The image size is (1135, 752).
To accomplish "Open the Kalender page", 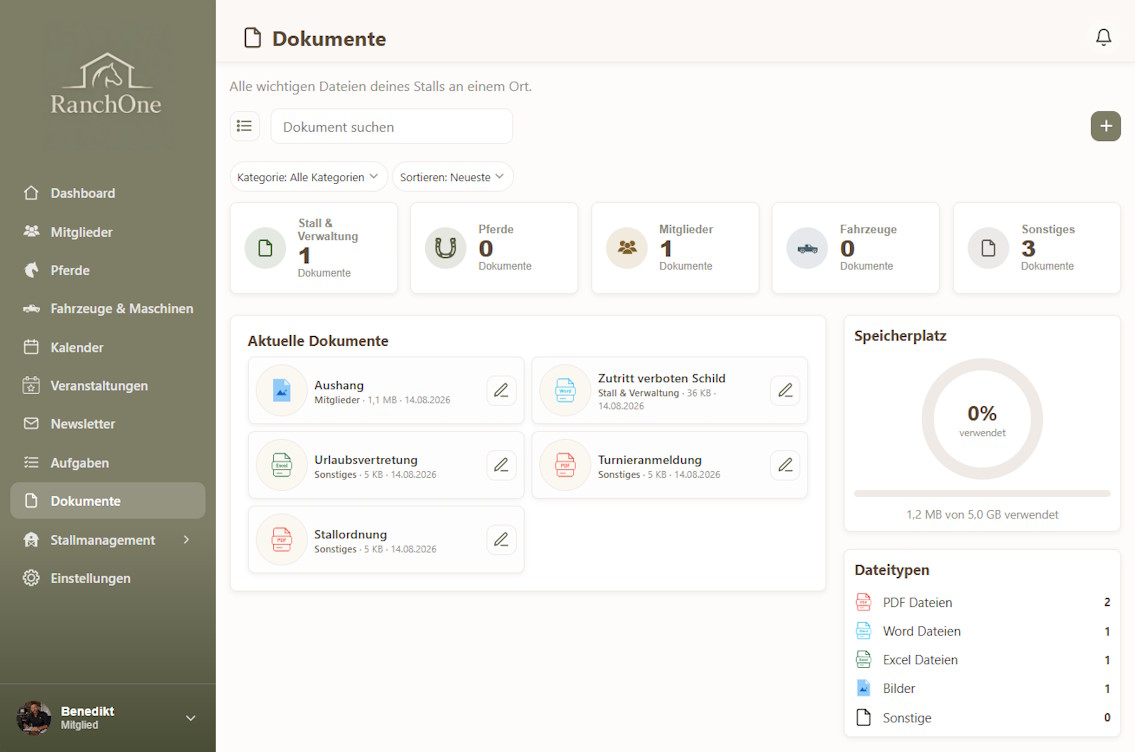I will tap(108, 347).
